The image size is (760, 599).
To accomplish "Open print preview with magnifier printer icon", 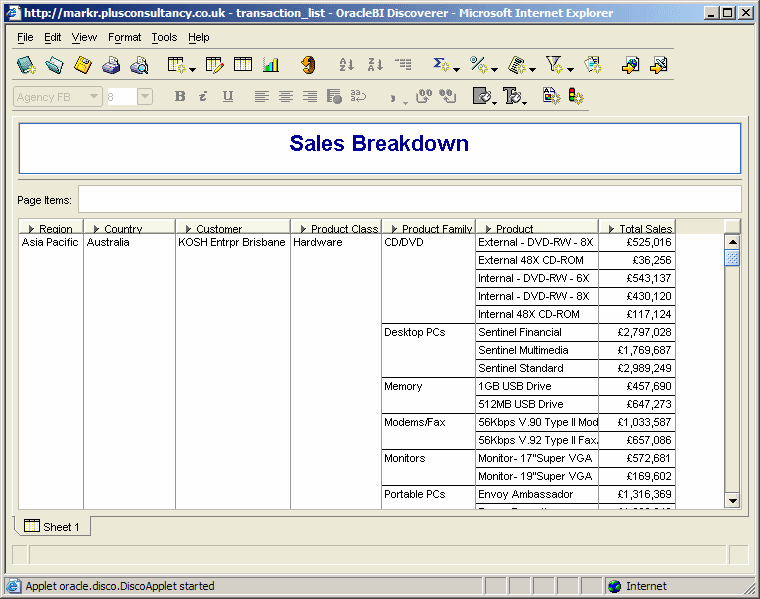I will pyautogui.click(x=139, y=65).
